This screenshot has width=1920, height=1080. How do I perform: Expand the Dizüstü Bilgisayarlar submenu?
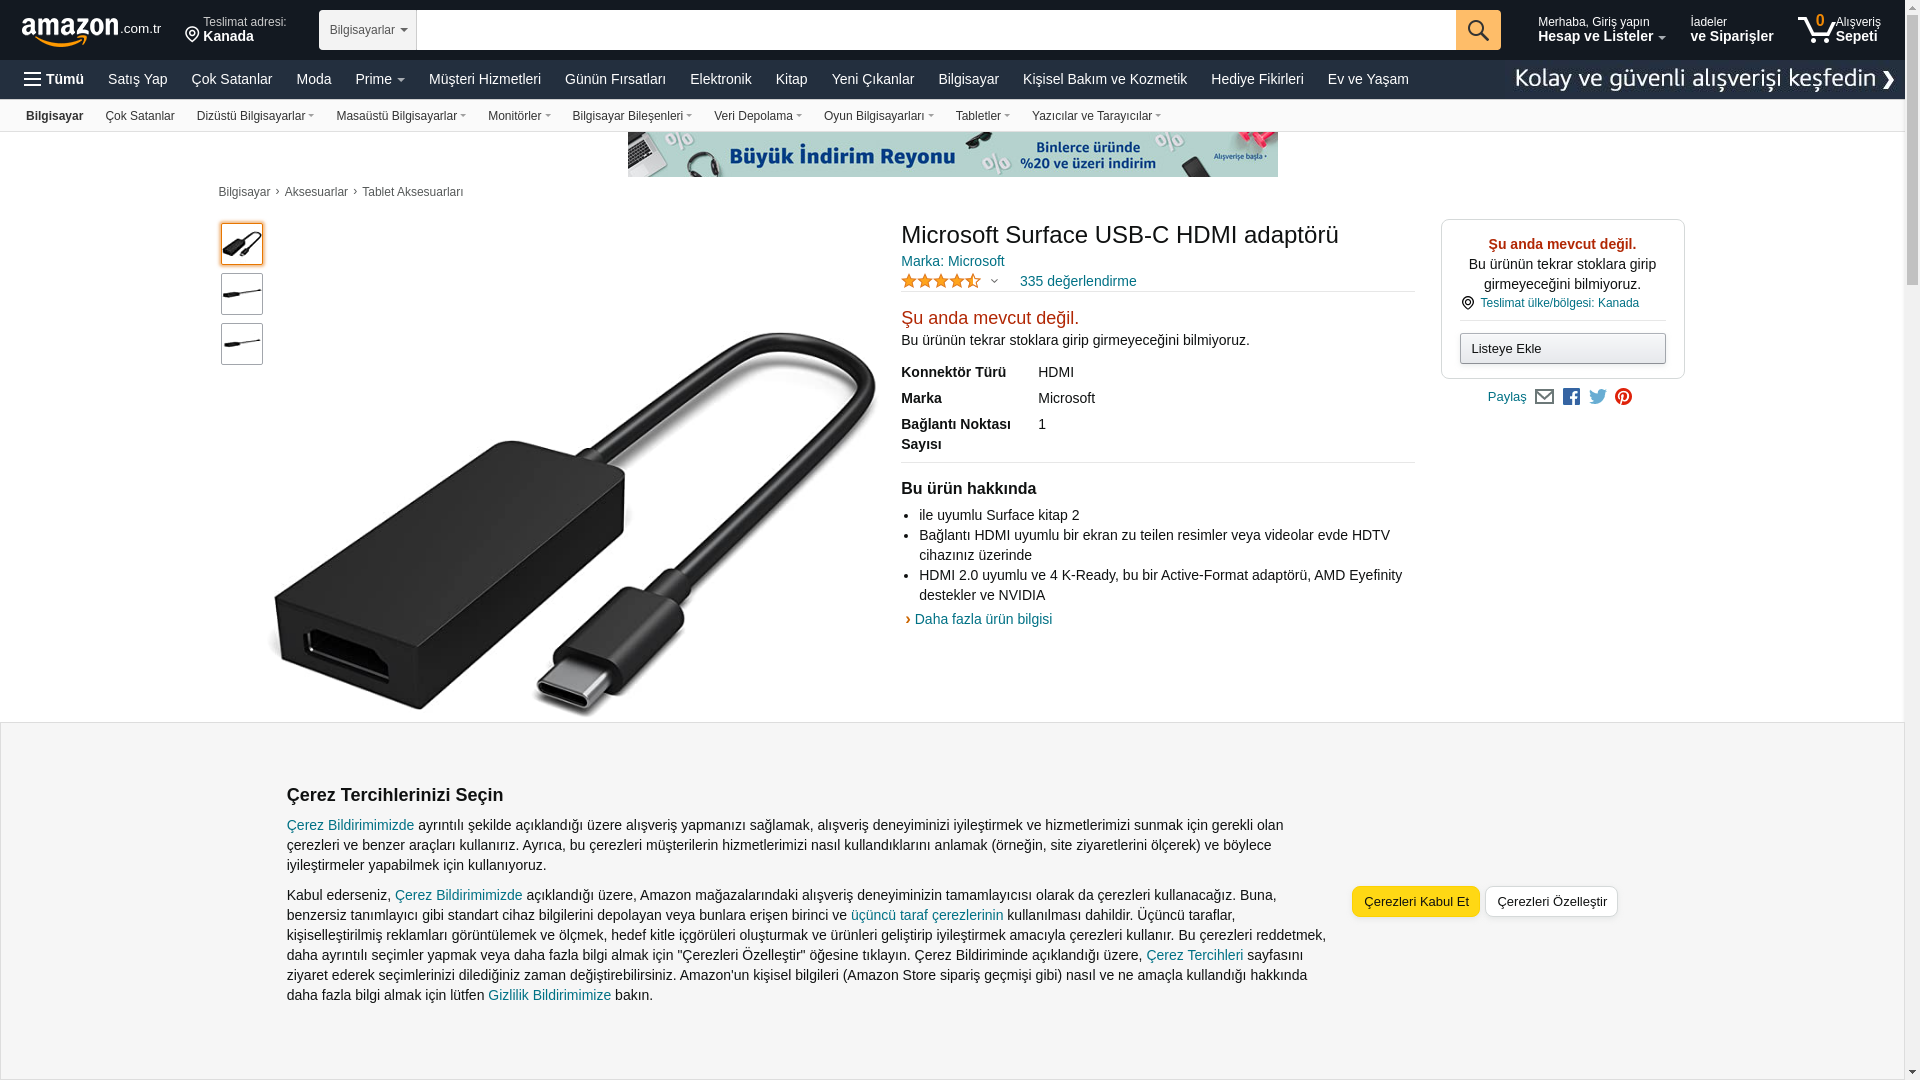tap(255, 116)
